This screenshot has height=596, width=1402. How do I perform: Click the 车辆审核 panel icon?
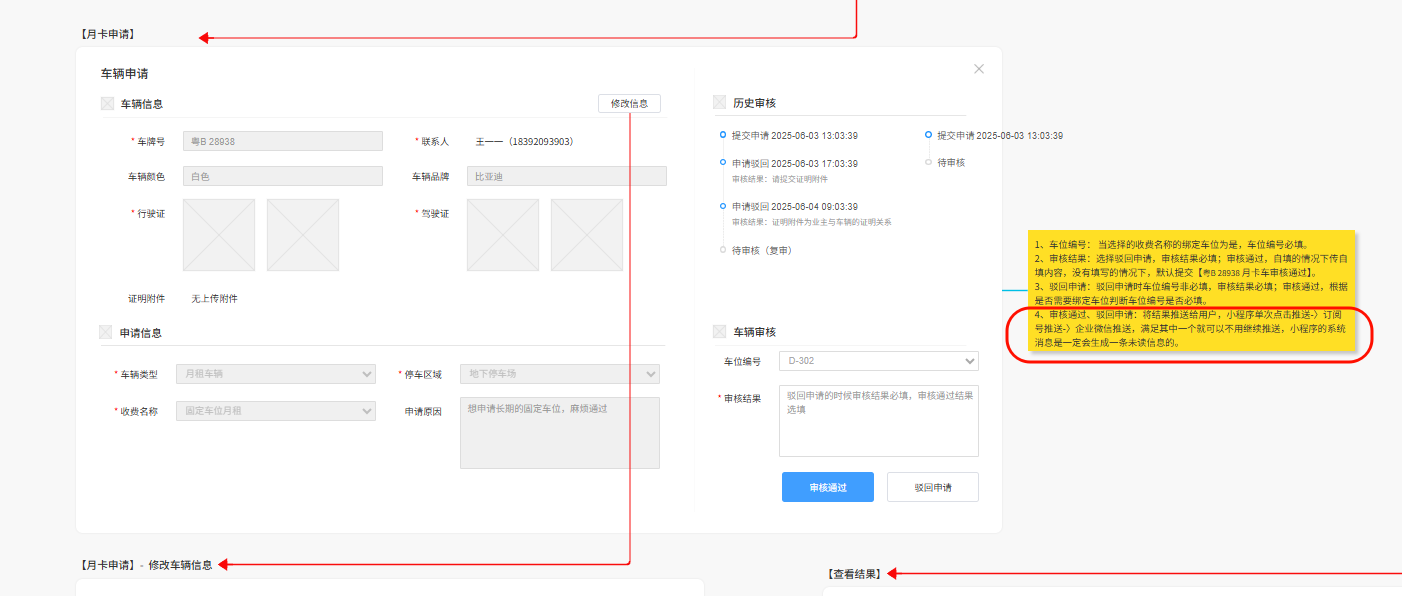pos(719,330)
